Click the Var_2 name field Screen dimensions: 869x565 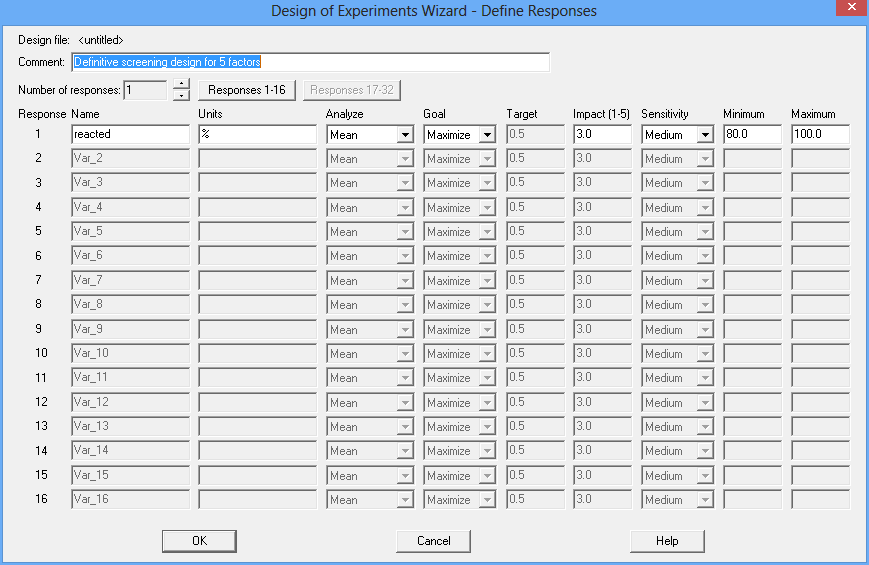(130, 158)
